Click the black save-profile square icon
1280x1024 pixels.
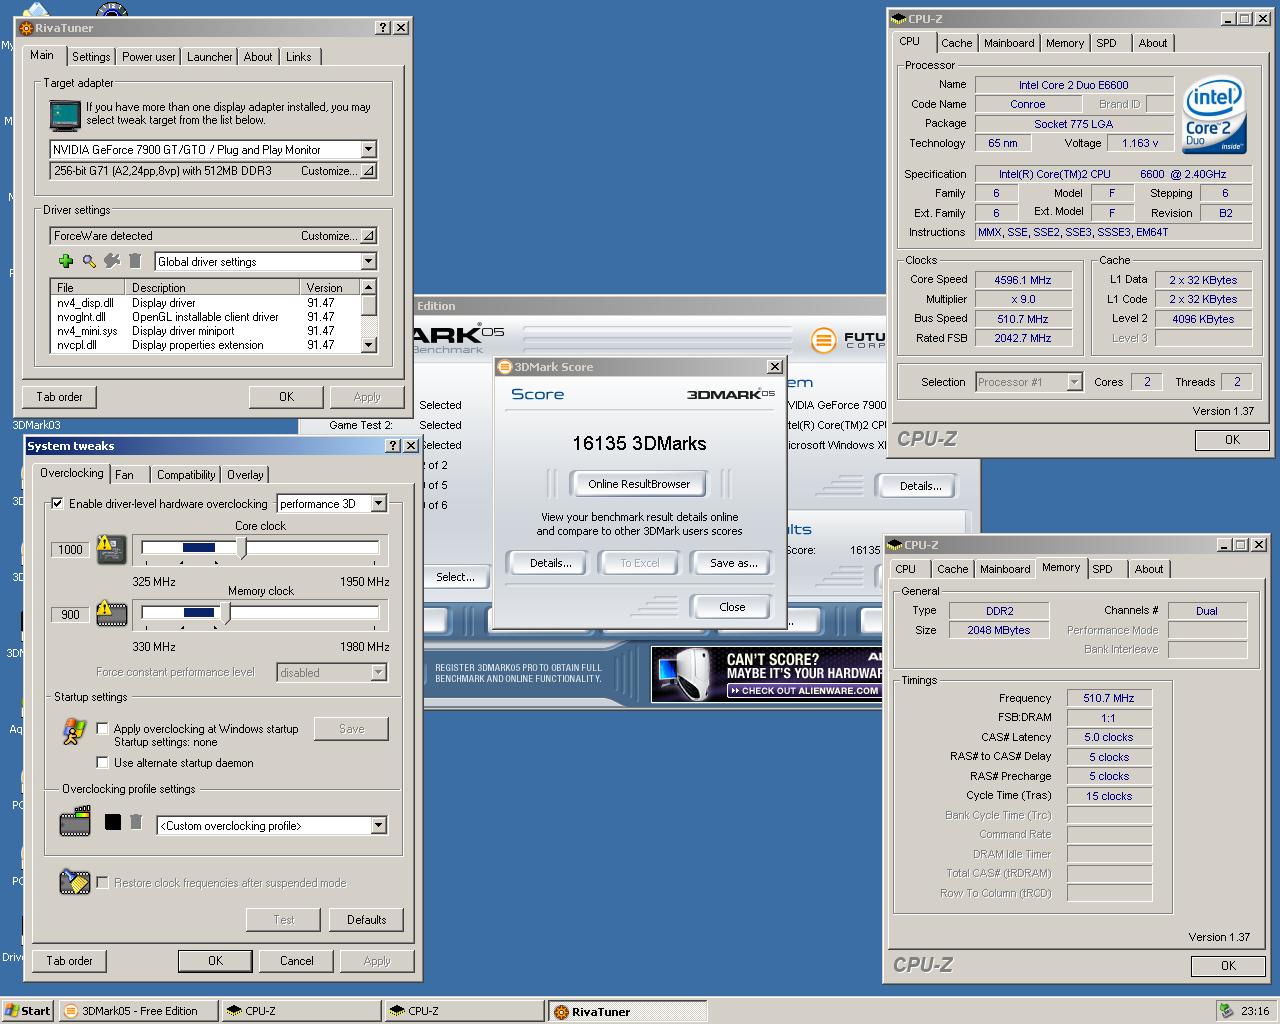click(x=113, y=822)
